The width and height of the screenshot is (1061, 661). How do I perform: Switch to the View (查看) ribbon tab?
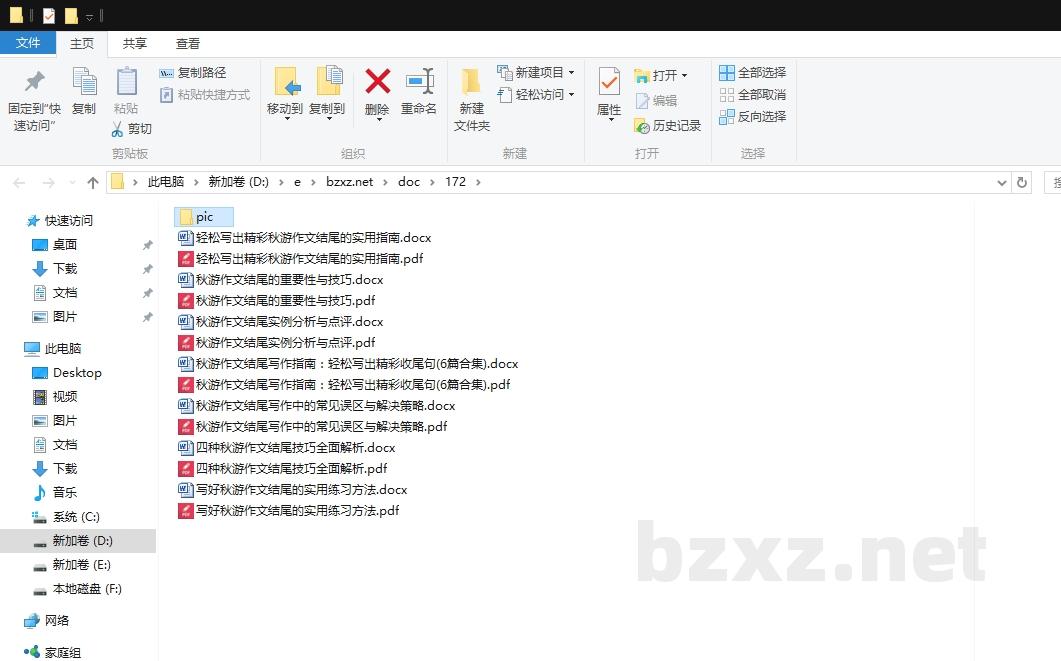coord(188,43)
